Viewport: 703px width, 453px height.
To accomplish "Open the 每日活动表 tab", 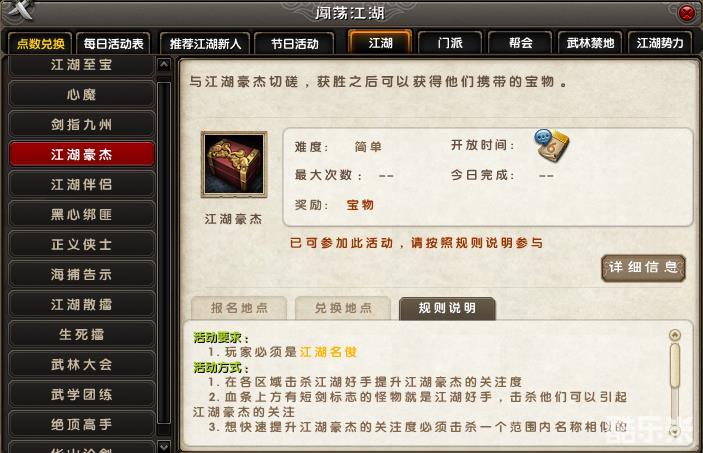I will 113,44.
